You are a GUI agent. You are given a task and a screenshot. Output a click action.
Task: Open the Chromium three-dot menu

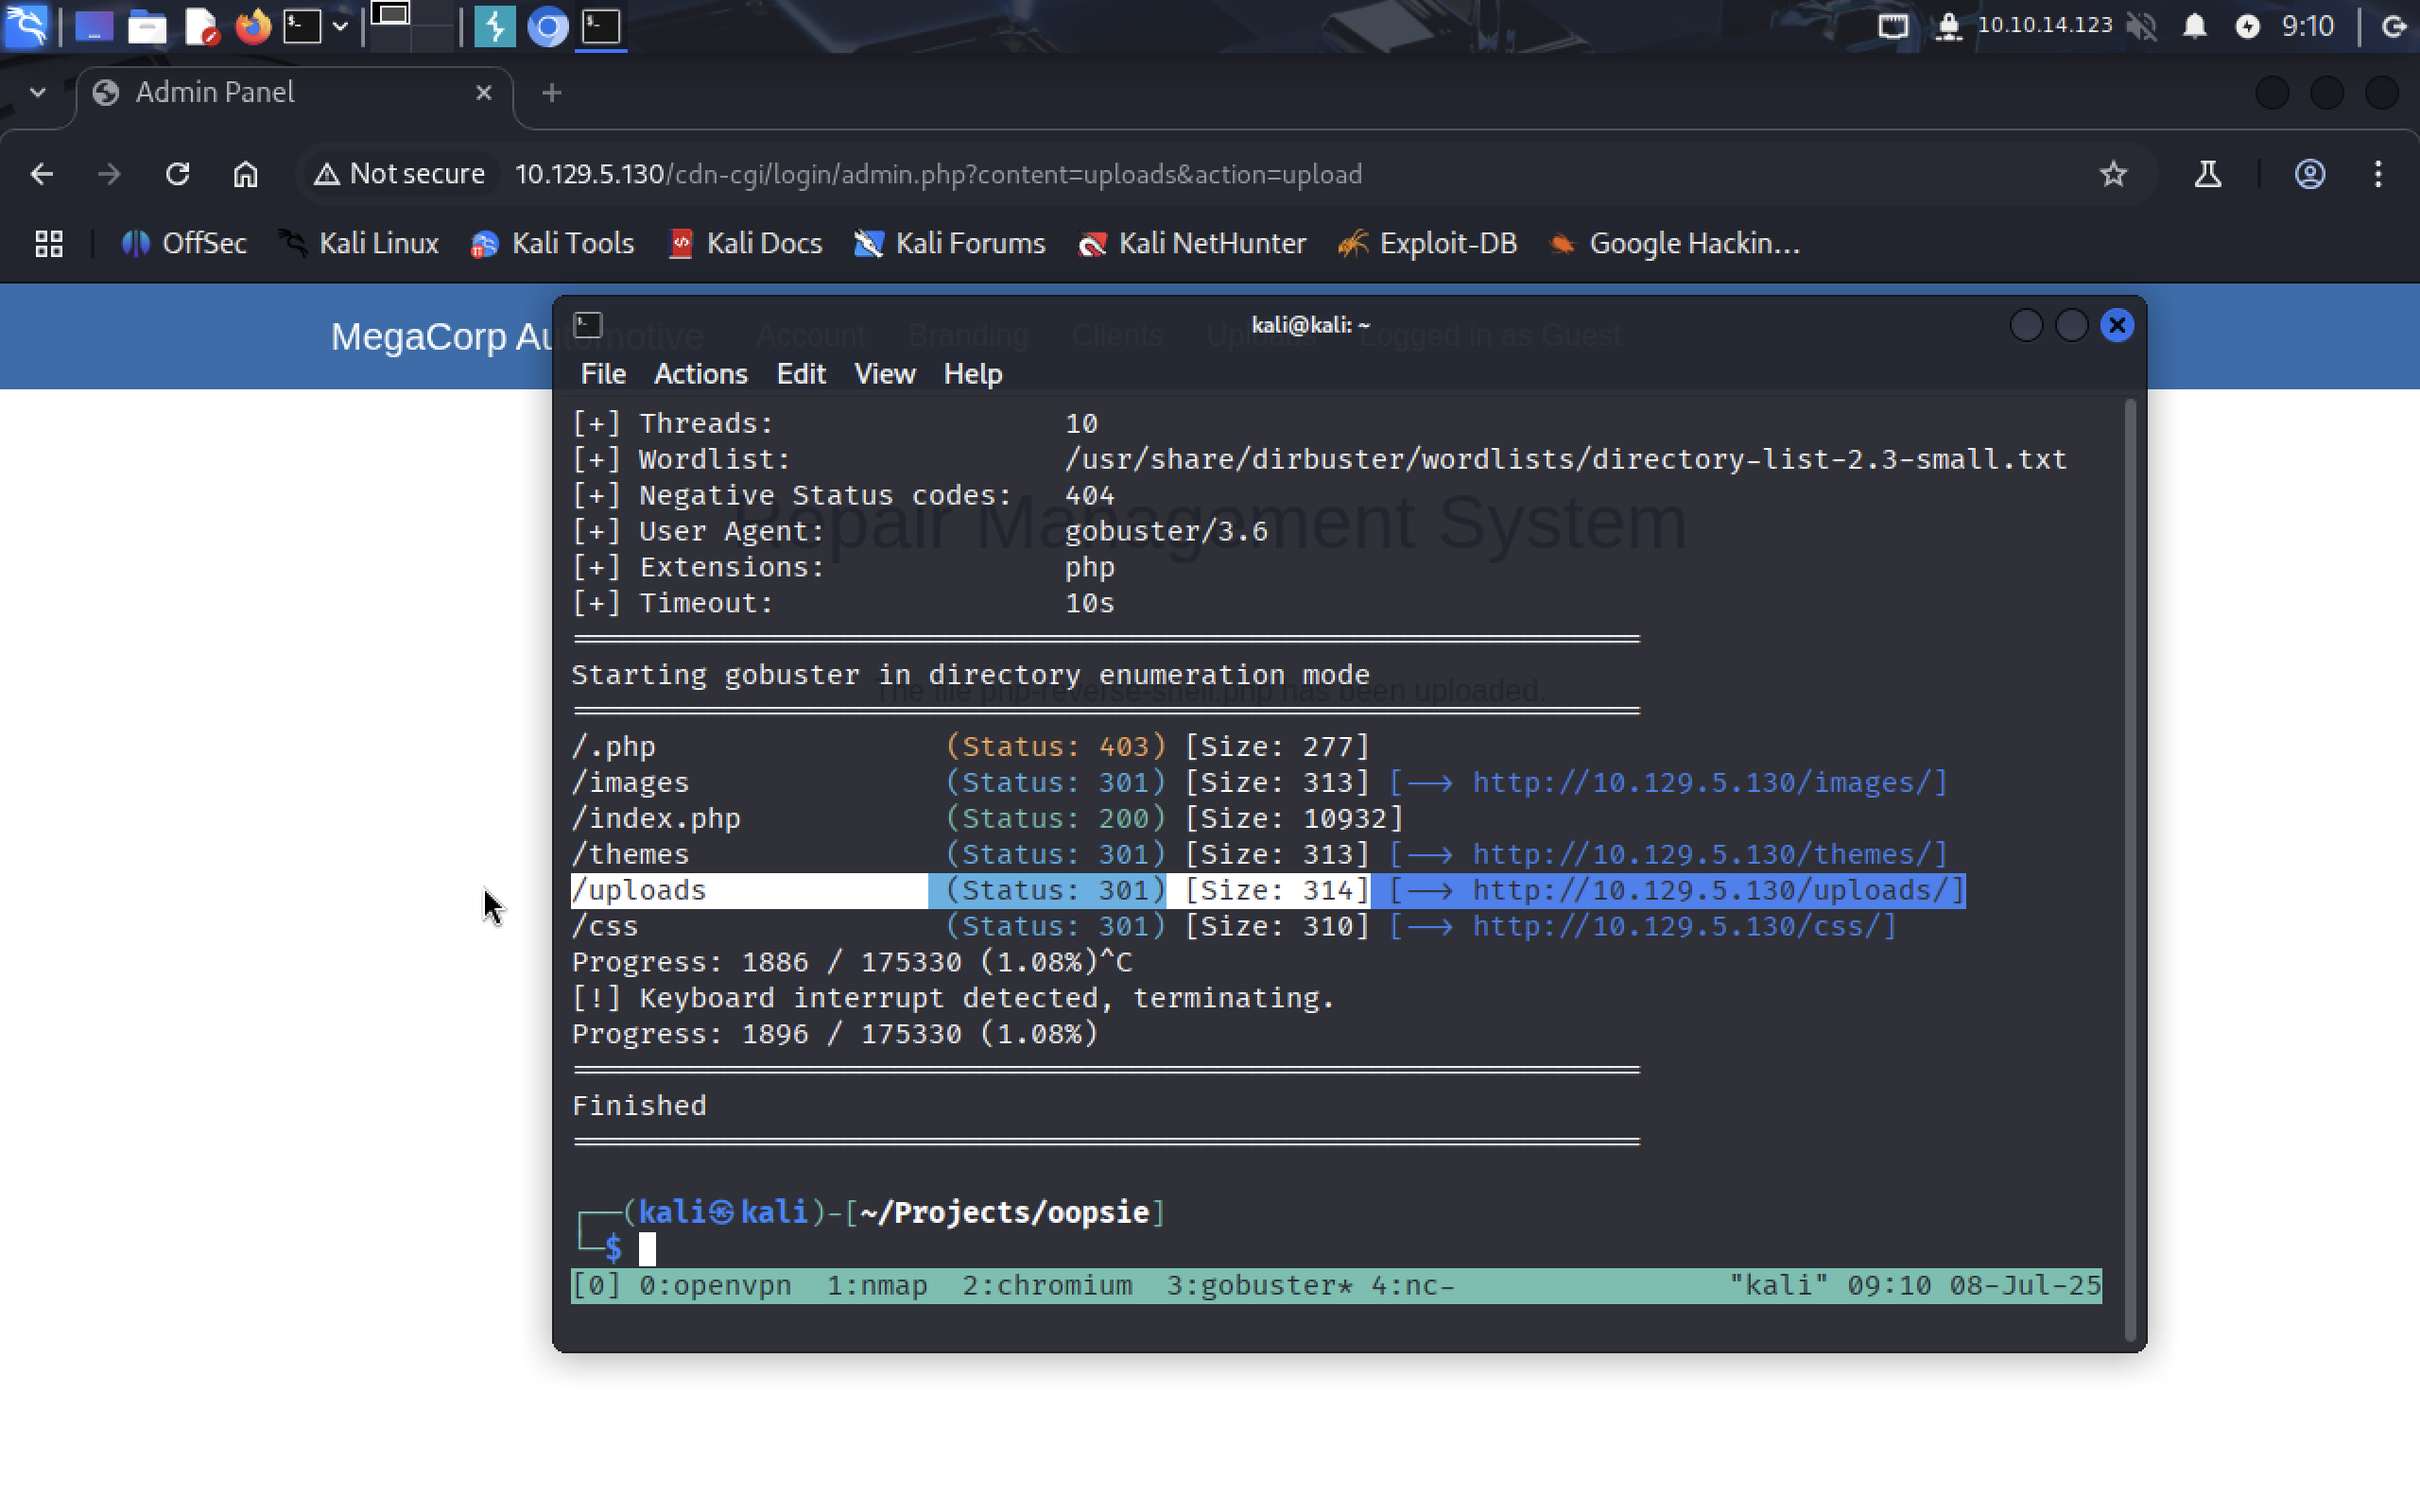point(2378,174)
